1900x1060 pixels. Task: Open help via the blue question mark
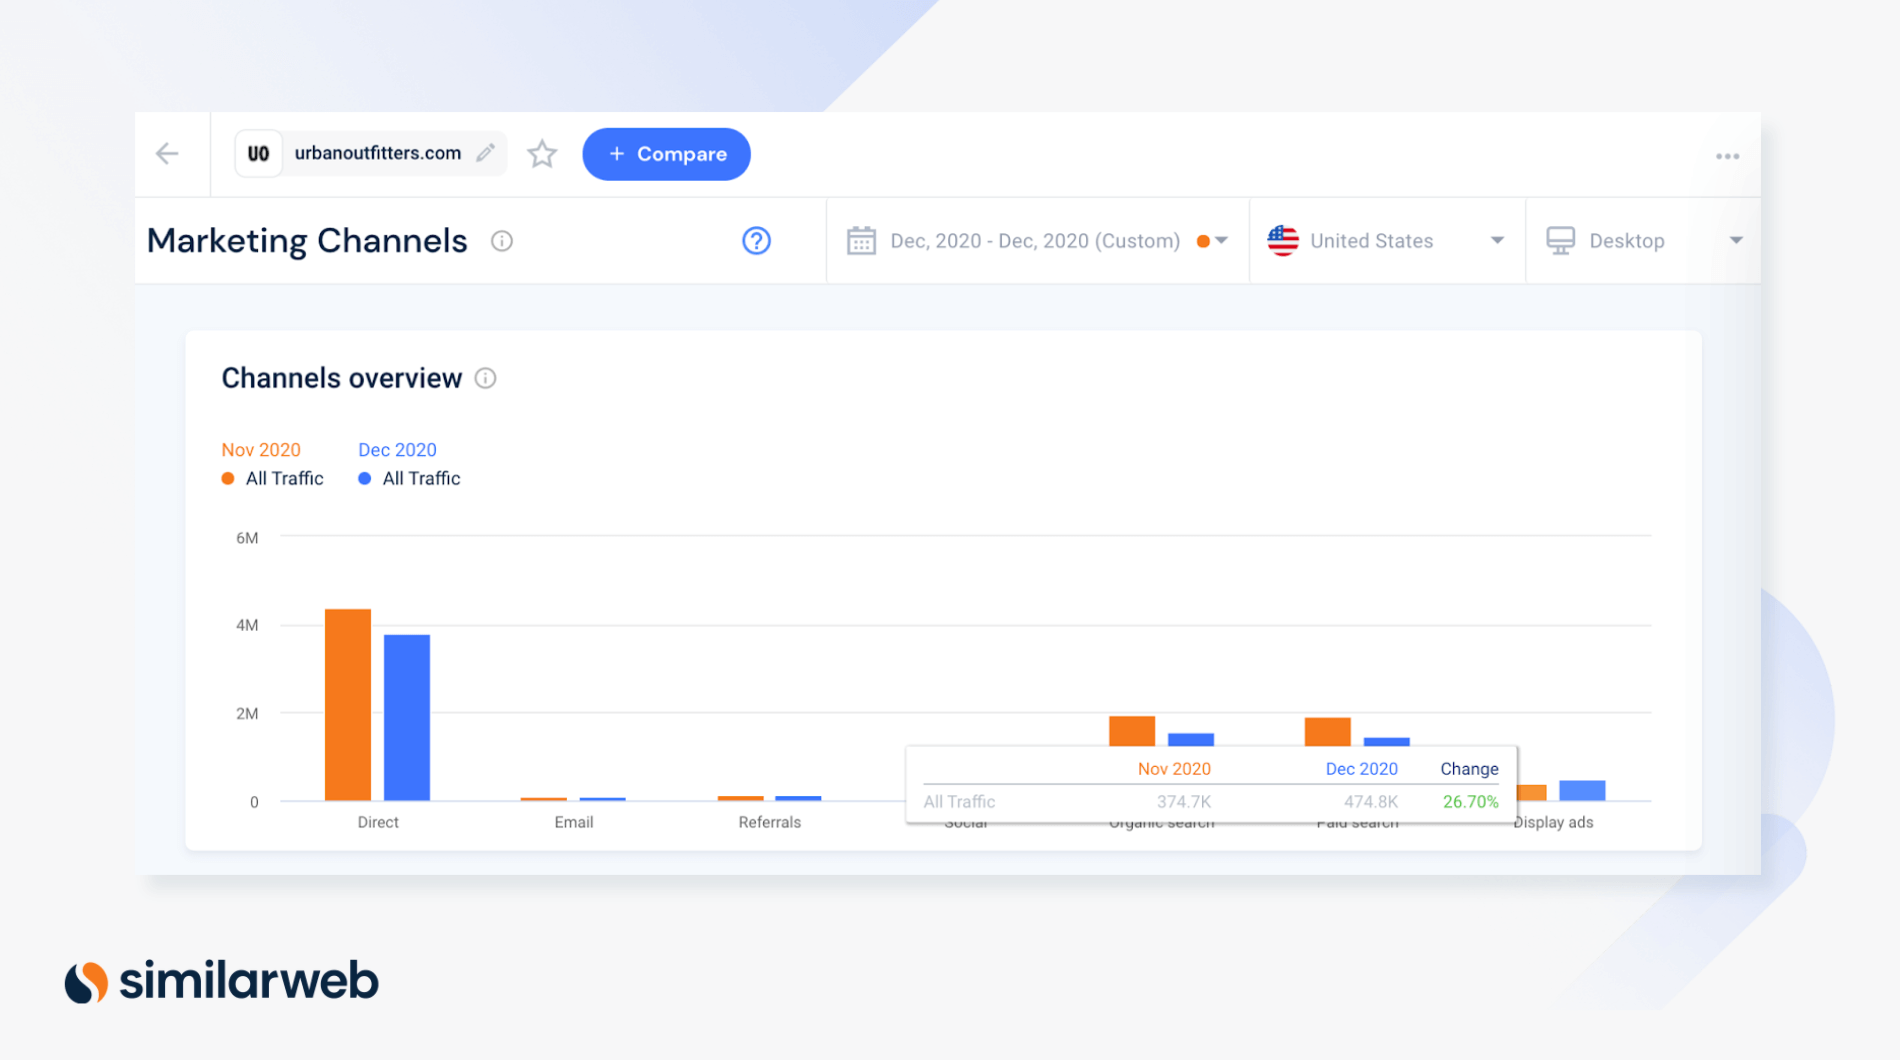[756, 241]
